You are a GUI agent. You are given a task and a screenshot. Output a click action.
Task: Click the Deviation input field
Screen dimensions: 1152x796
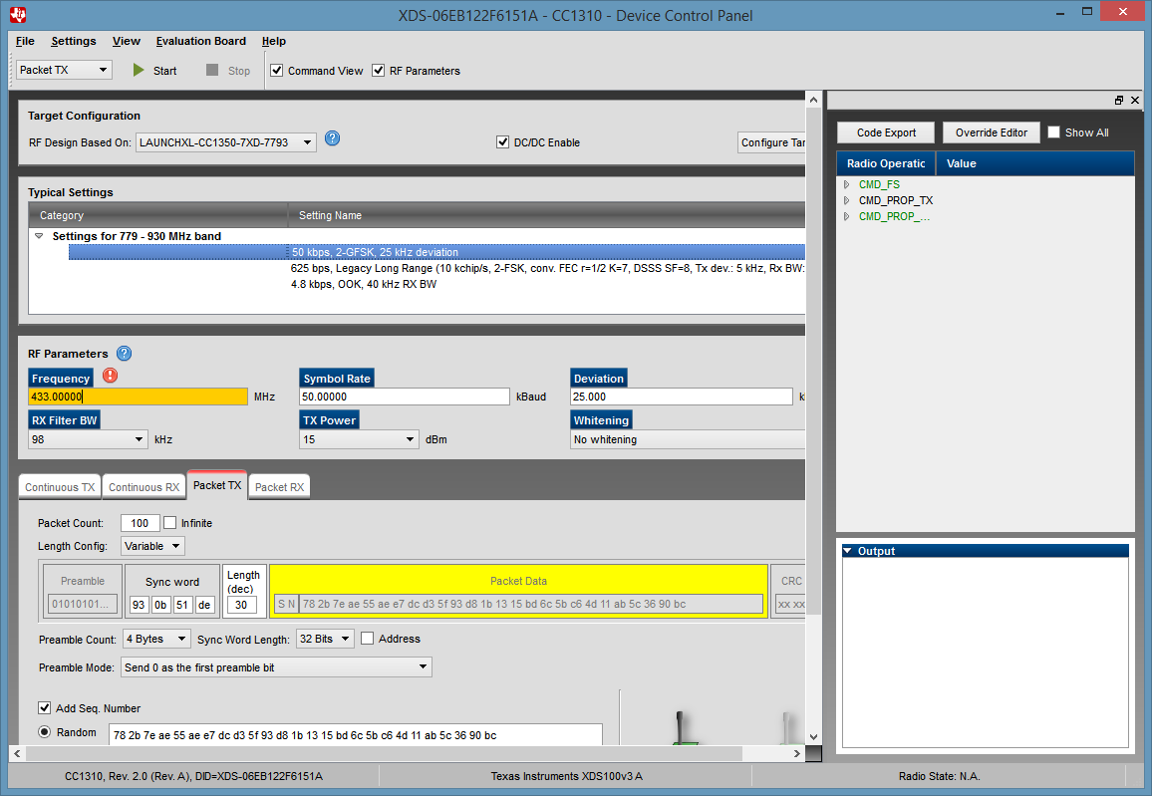[x=681, y=396]
